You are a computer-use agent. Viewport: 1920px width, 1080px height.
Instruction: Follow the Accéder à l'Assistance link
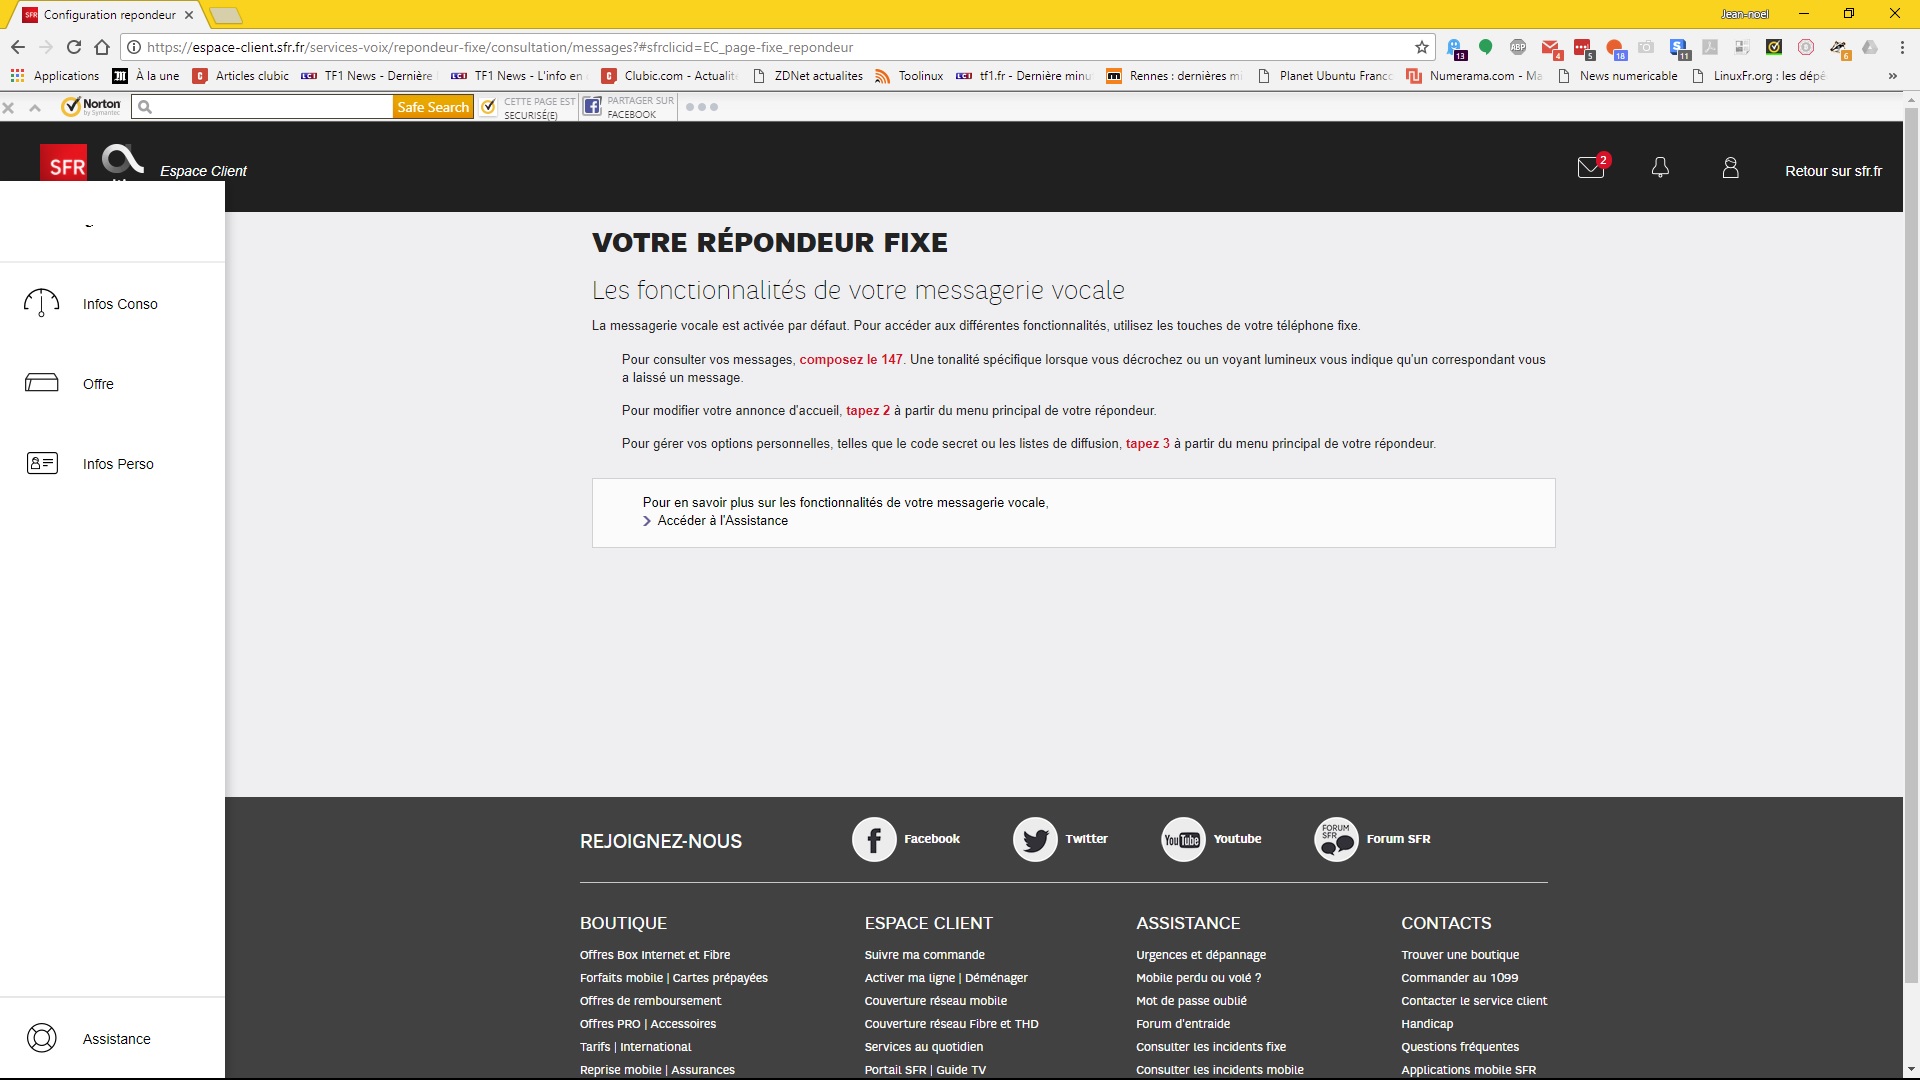(x=722, y=521)
